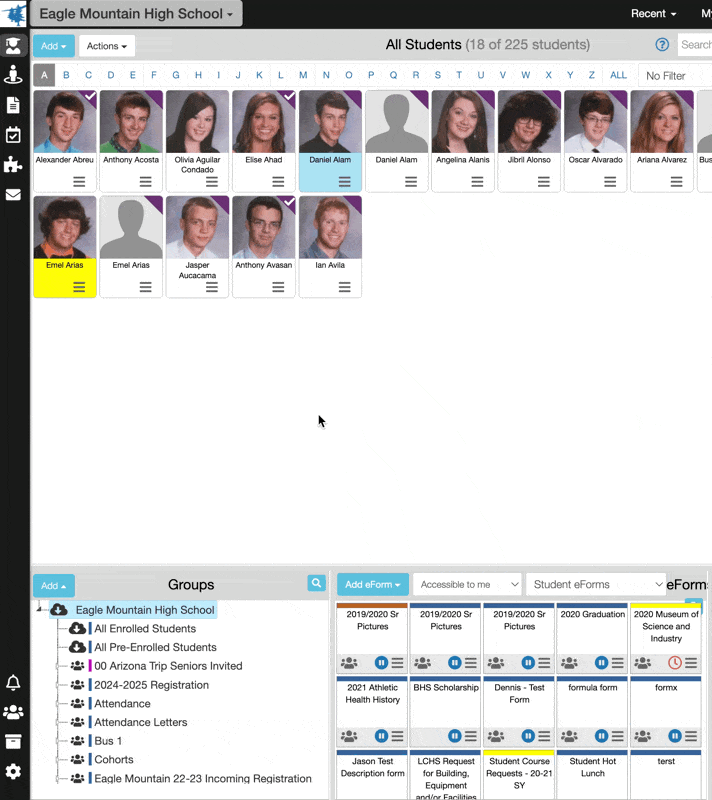The image size is (712, 800).
Task: Open the Students graduation cap sidebar icon
Action: click(x=13, y=46)
